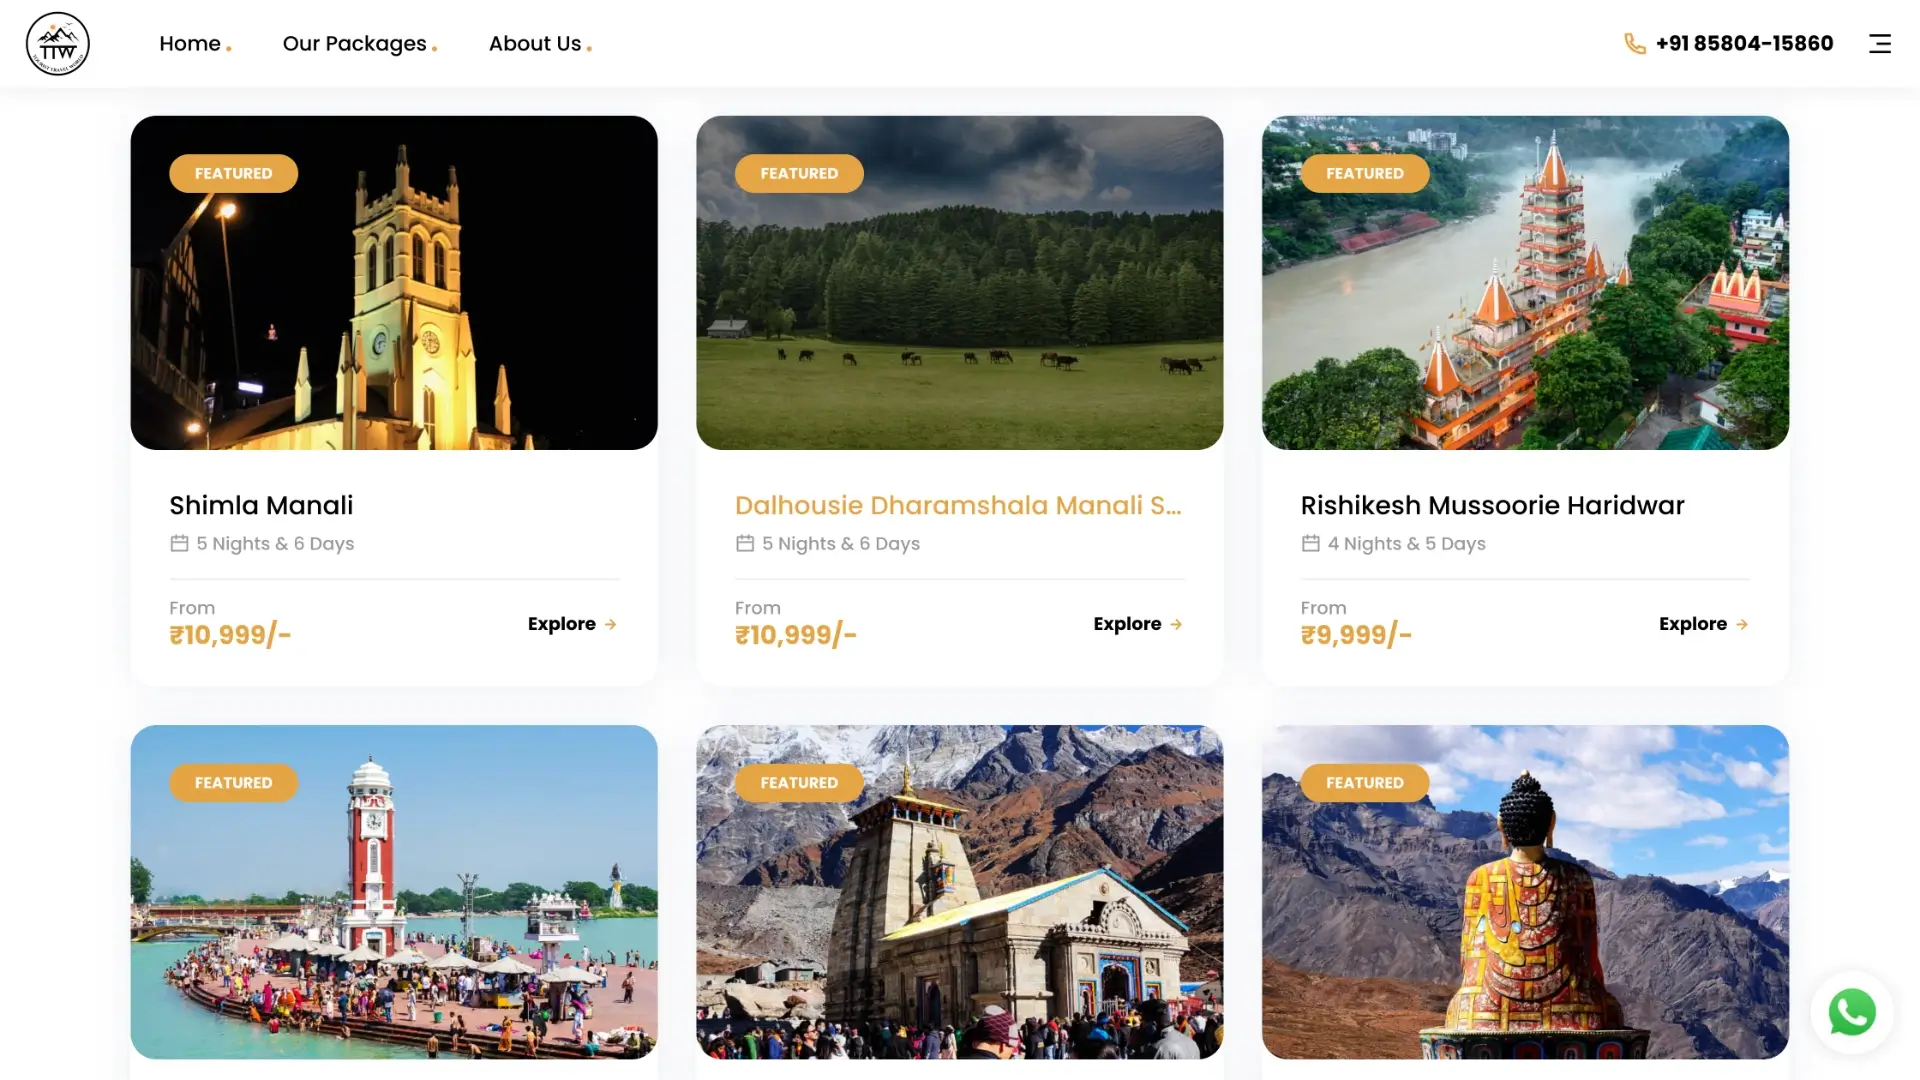Click the Kedarnath temple photo

coord(960,892)
